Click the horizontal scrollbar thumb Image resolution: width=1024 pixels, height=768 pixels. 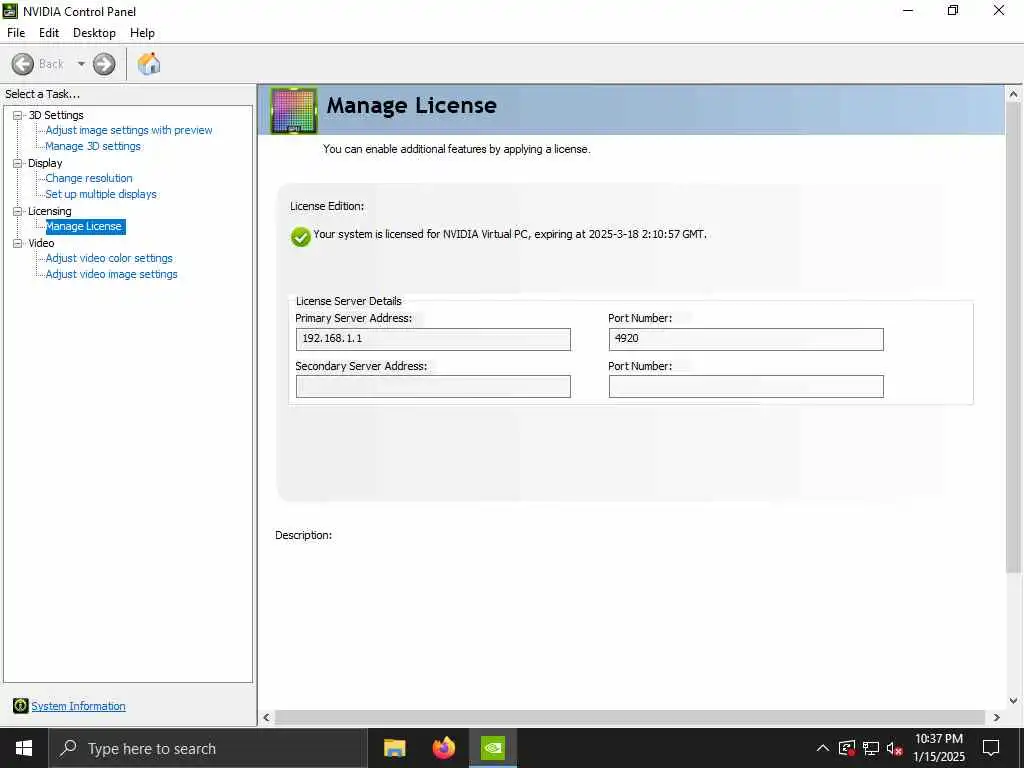tap(630, 717)
